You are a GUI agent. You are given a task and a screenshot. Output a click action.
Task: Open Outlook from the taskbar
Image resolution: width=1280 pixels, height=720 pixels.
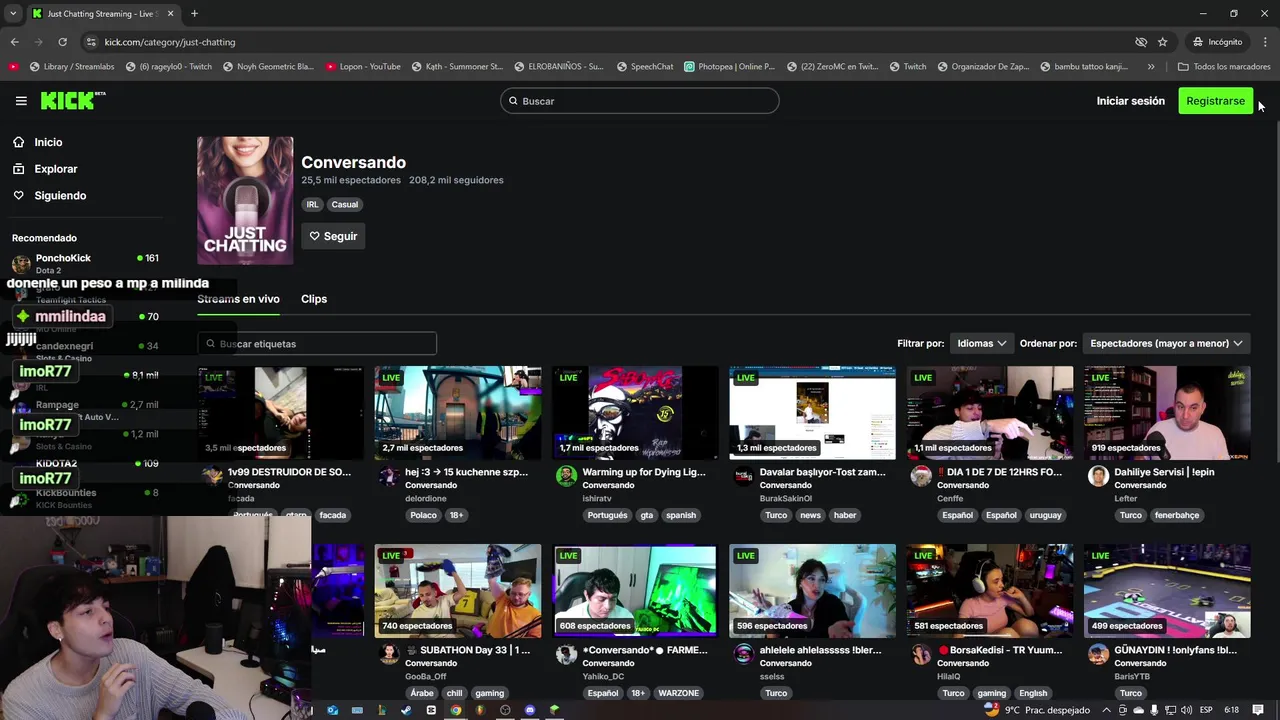(x=332, y=710)
